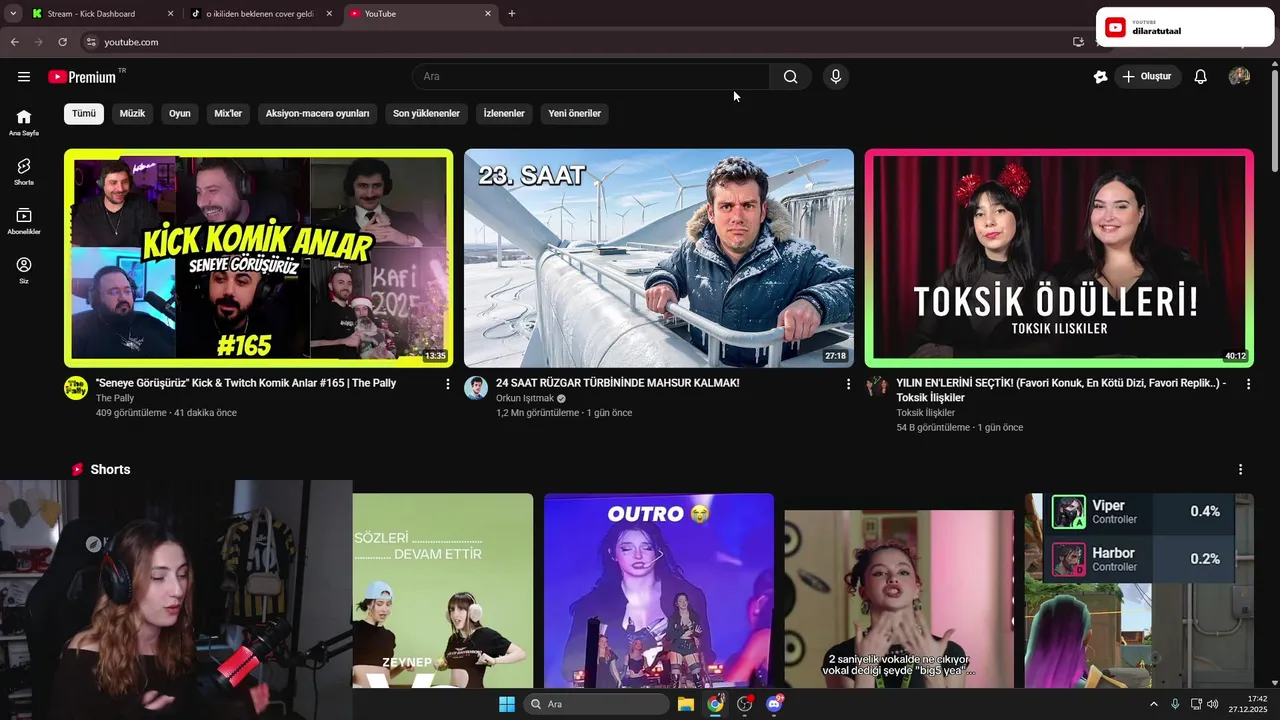Open a new browser tab

click(x=512, y=14)
